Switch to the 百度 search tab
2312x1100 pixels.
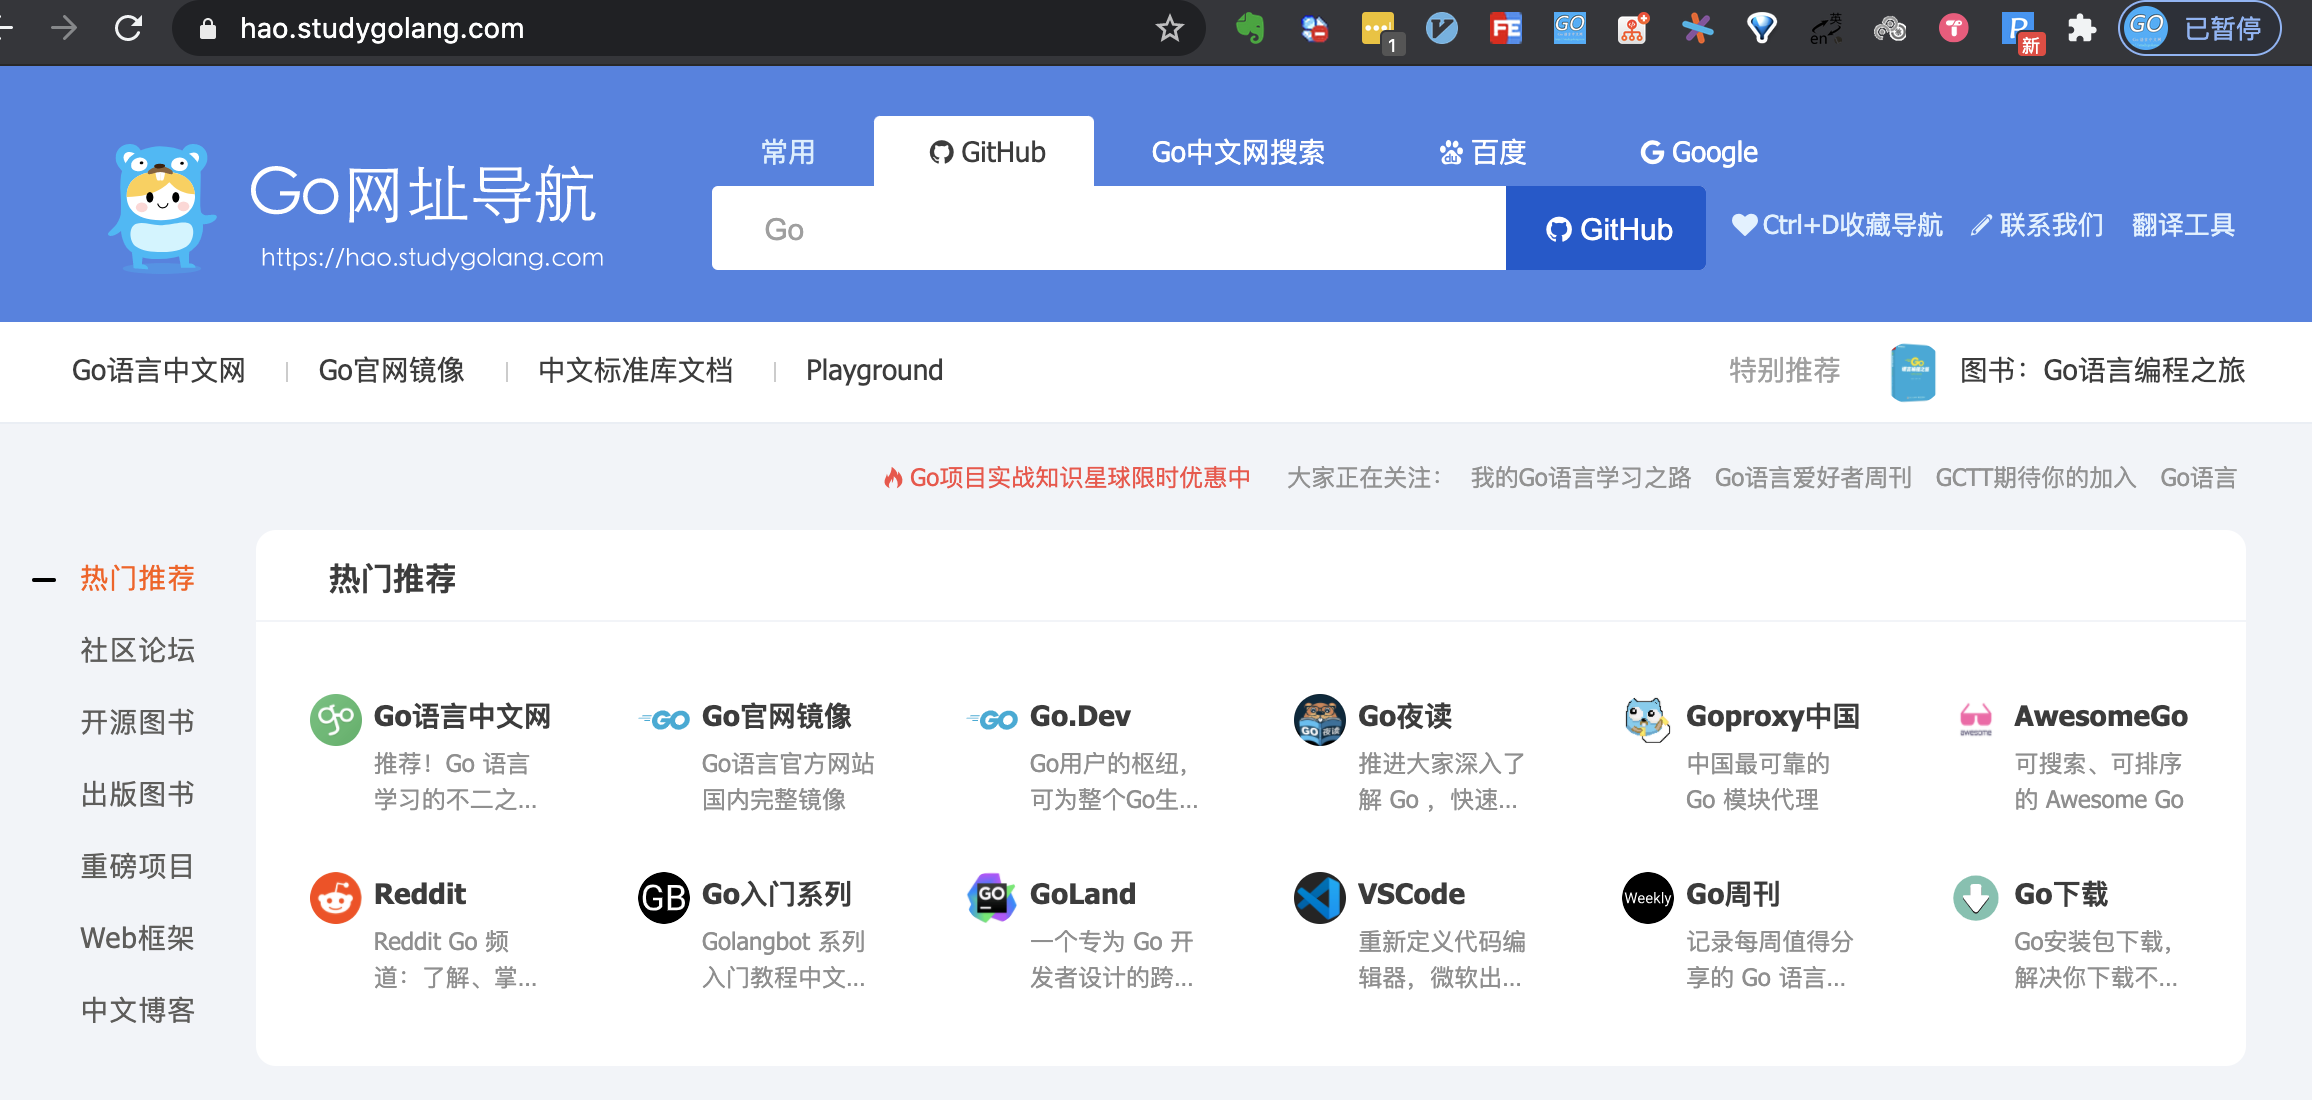1482,152
